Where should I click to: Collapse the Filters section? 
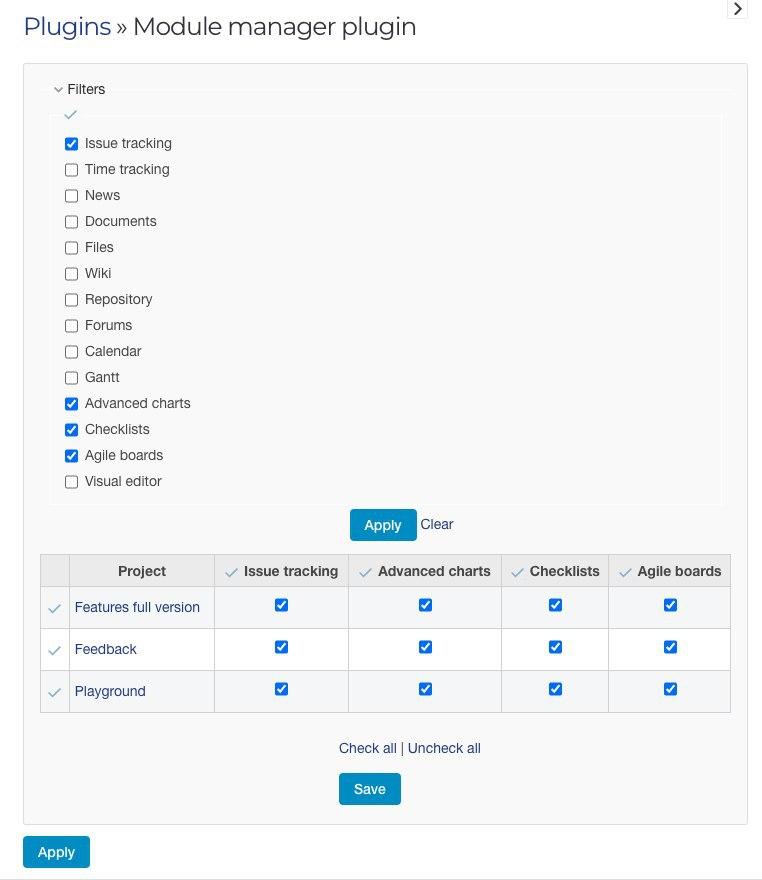point(59,89)
